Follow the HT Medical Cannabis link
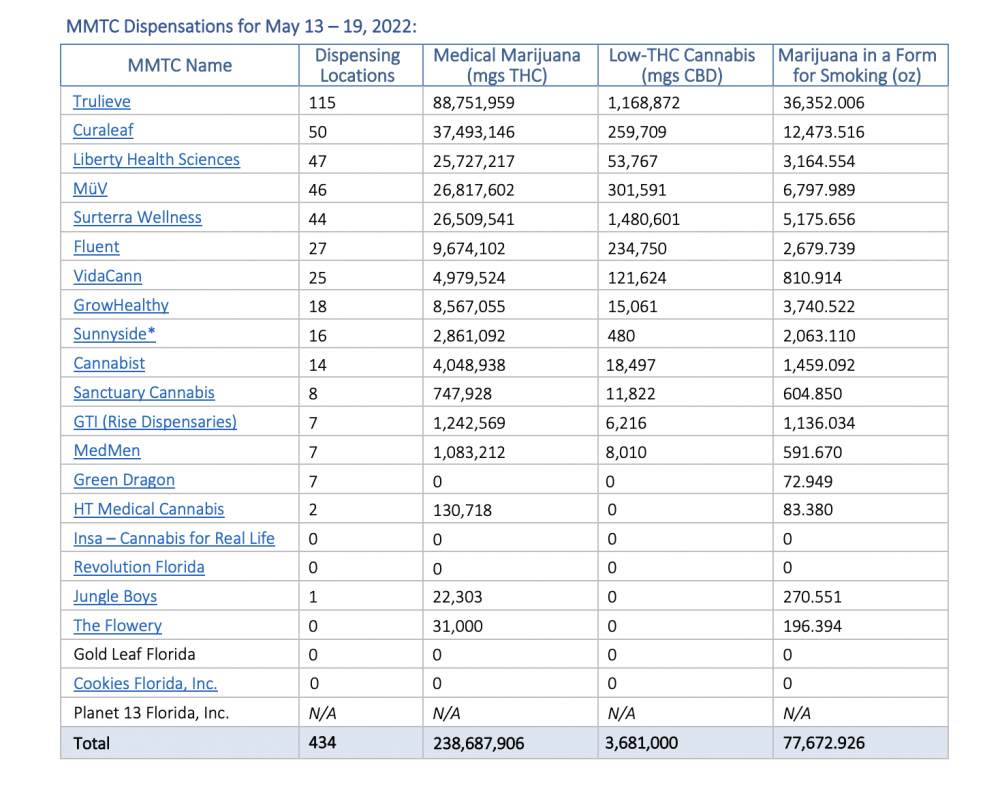Viewport: 1000px width, 792px height. point(149,510)
